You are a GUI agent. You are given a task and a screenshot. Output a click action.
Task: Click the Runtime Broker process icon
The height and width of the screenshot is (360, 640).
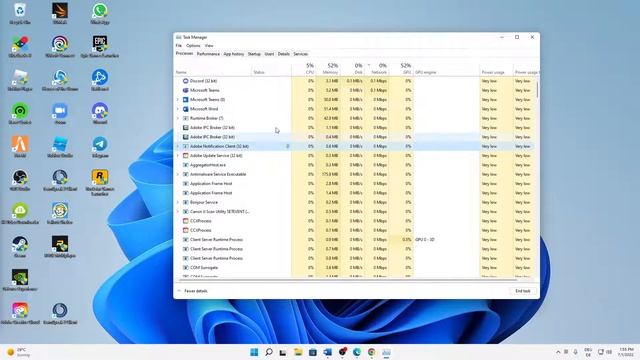point(185,118)
